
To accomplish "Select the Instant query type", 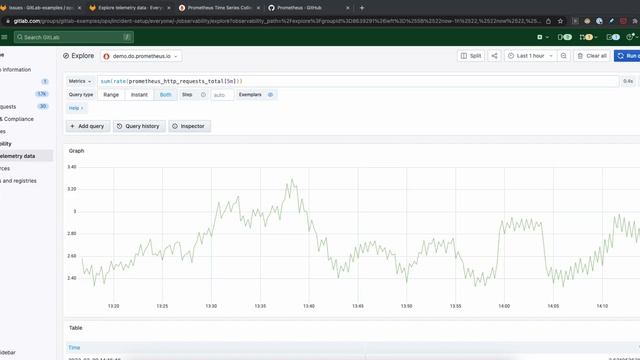I will point(139,95).
